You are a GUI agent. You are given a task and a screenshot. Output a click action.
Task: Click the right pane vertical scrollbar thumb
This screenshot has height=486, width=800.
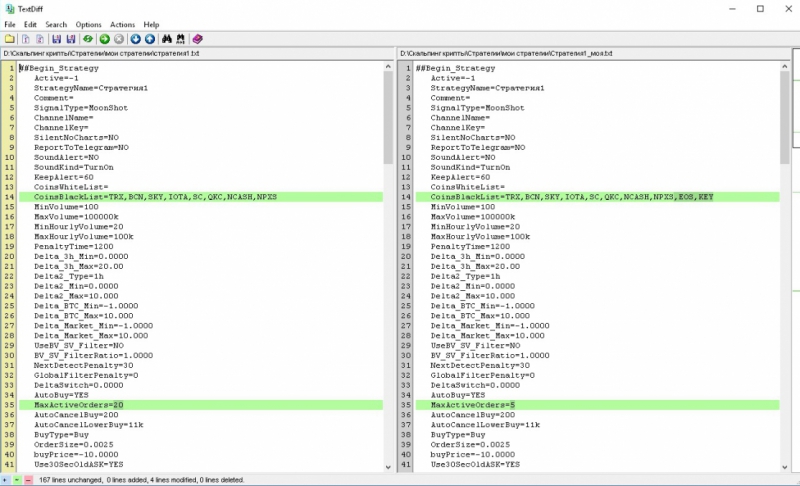[785, 117]
